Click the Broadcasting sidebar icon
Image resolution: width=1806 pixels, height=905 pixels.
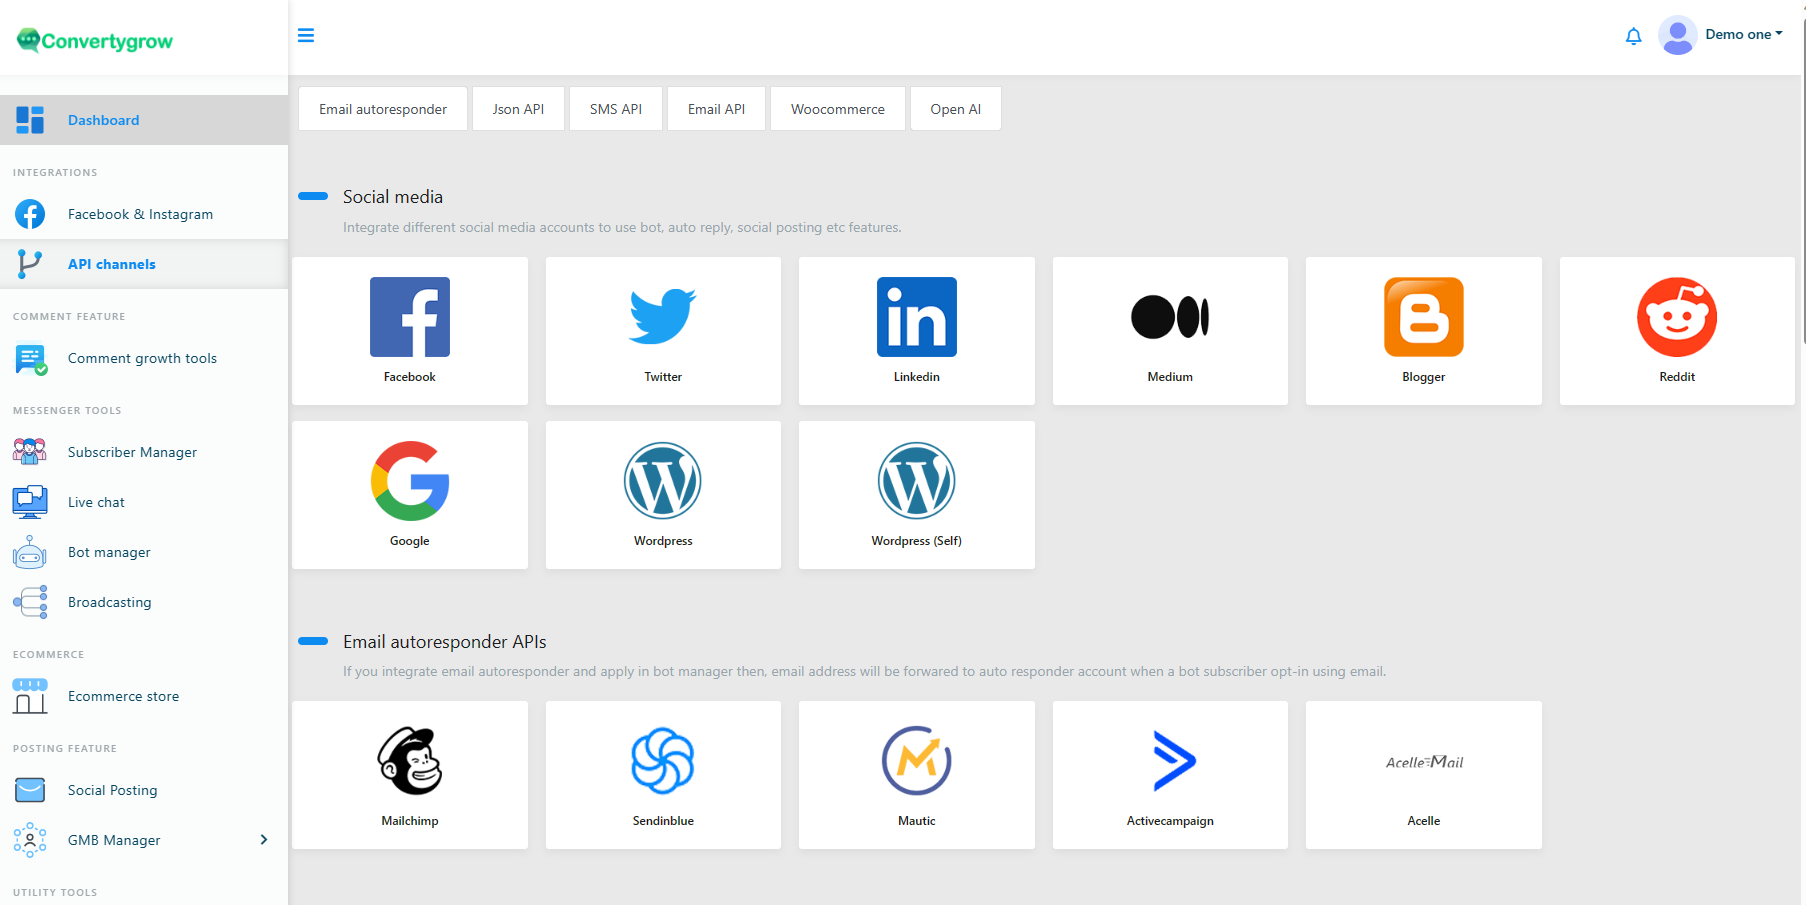tap(30, 602)
